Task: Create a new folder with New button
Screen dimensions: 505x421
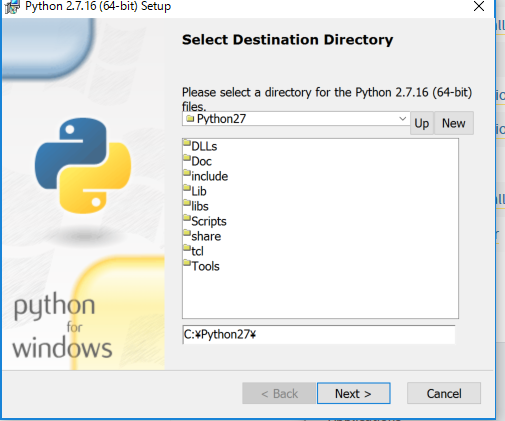Action: click(454, 123)
